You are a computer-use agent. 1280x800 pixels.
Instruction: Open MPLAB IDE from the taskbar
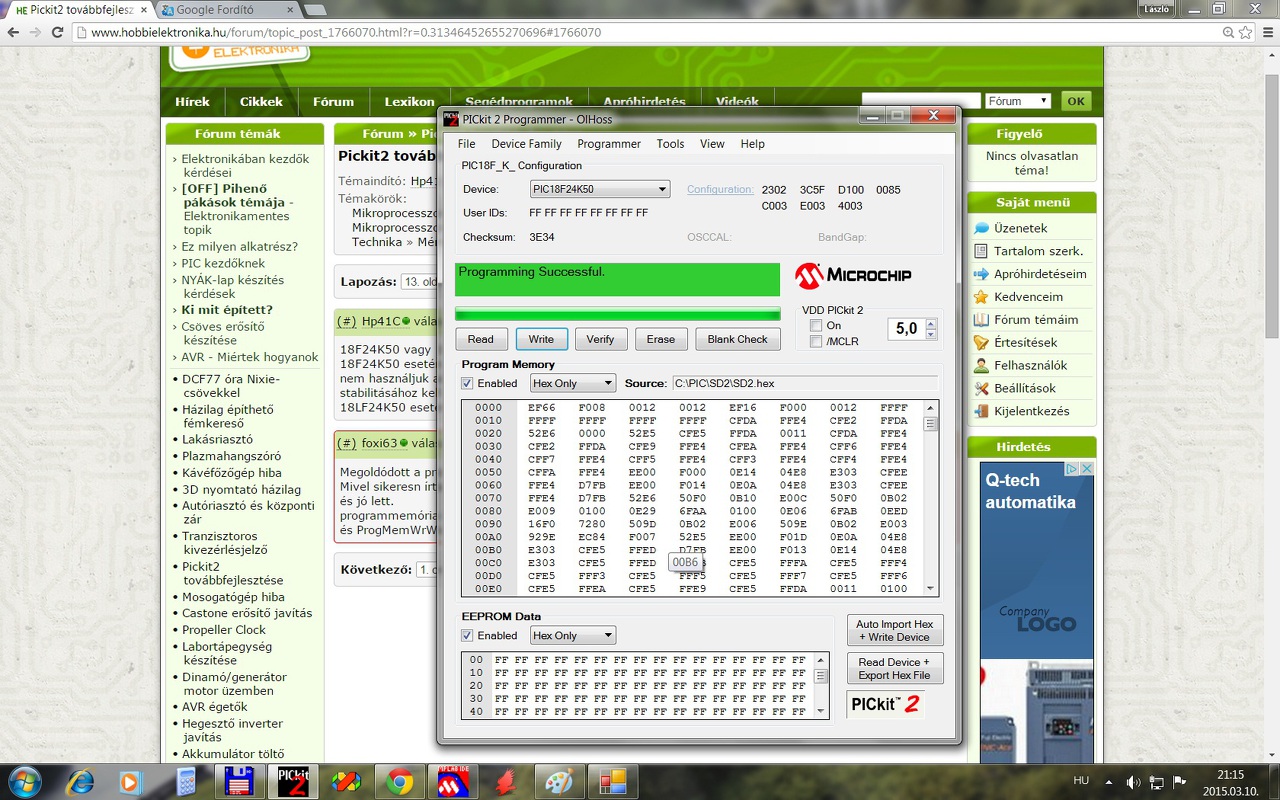pyautogui.click(x=454, y=781)
